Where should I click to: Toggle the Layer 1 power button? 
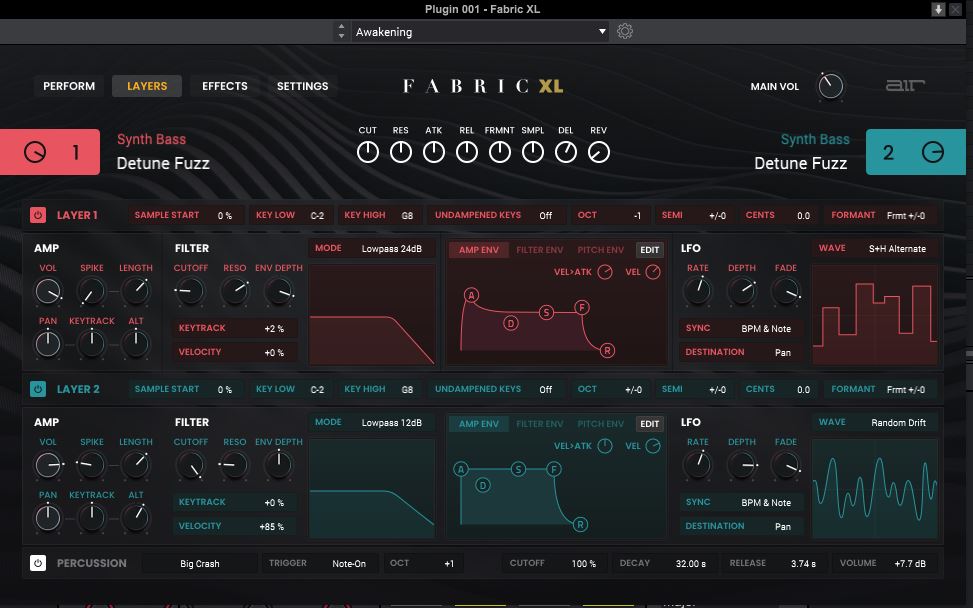tap(38, 215)
